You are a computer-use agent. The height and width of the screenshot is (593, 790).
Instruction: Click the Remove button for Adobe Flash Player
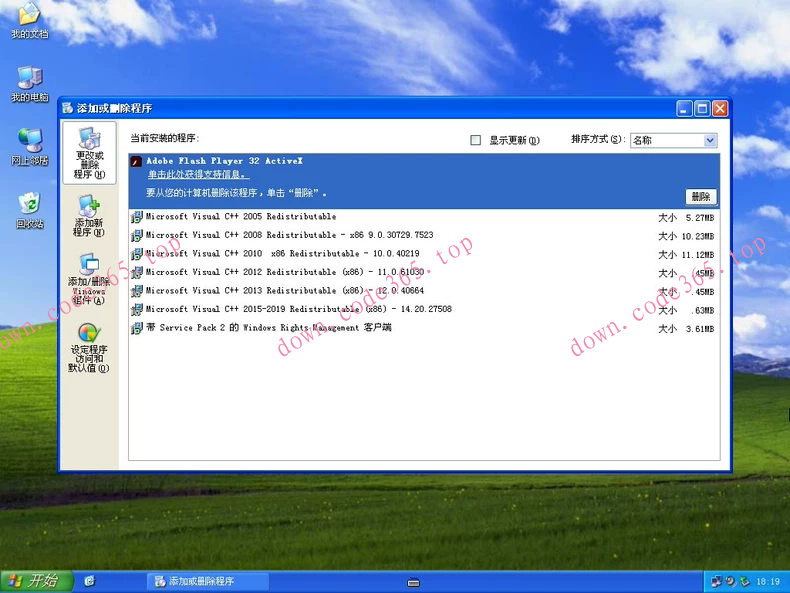tap(700, 197)
